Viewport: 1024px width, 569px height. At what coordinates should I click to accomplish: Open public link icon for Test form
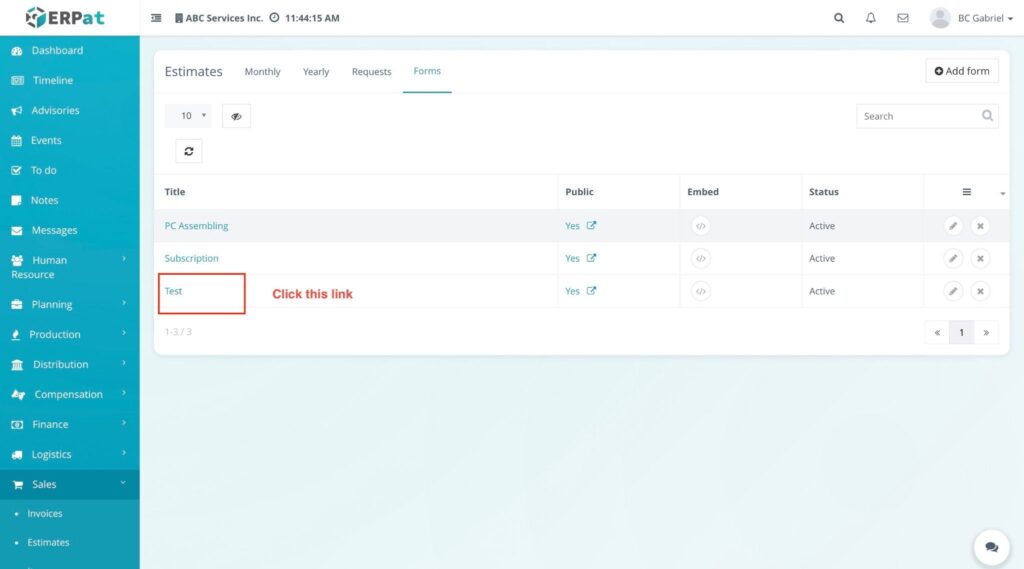[591, 291]
